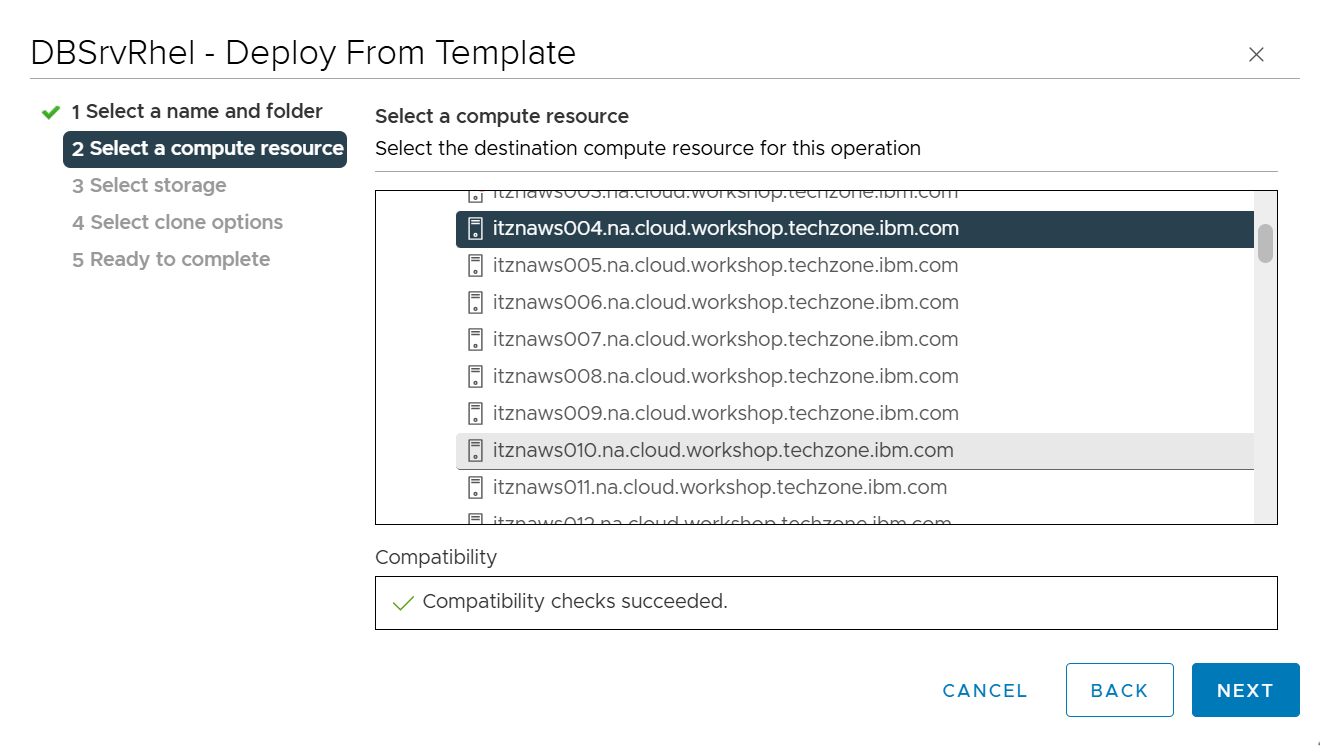Click step 3 Select storage
This screenshot has width=1320, height=748.
pos(149,186)
